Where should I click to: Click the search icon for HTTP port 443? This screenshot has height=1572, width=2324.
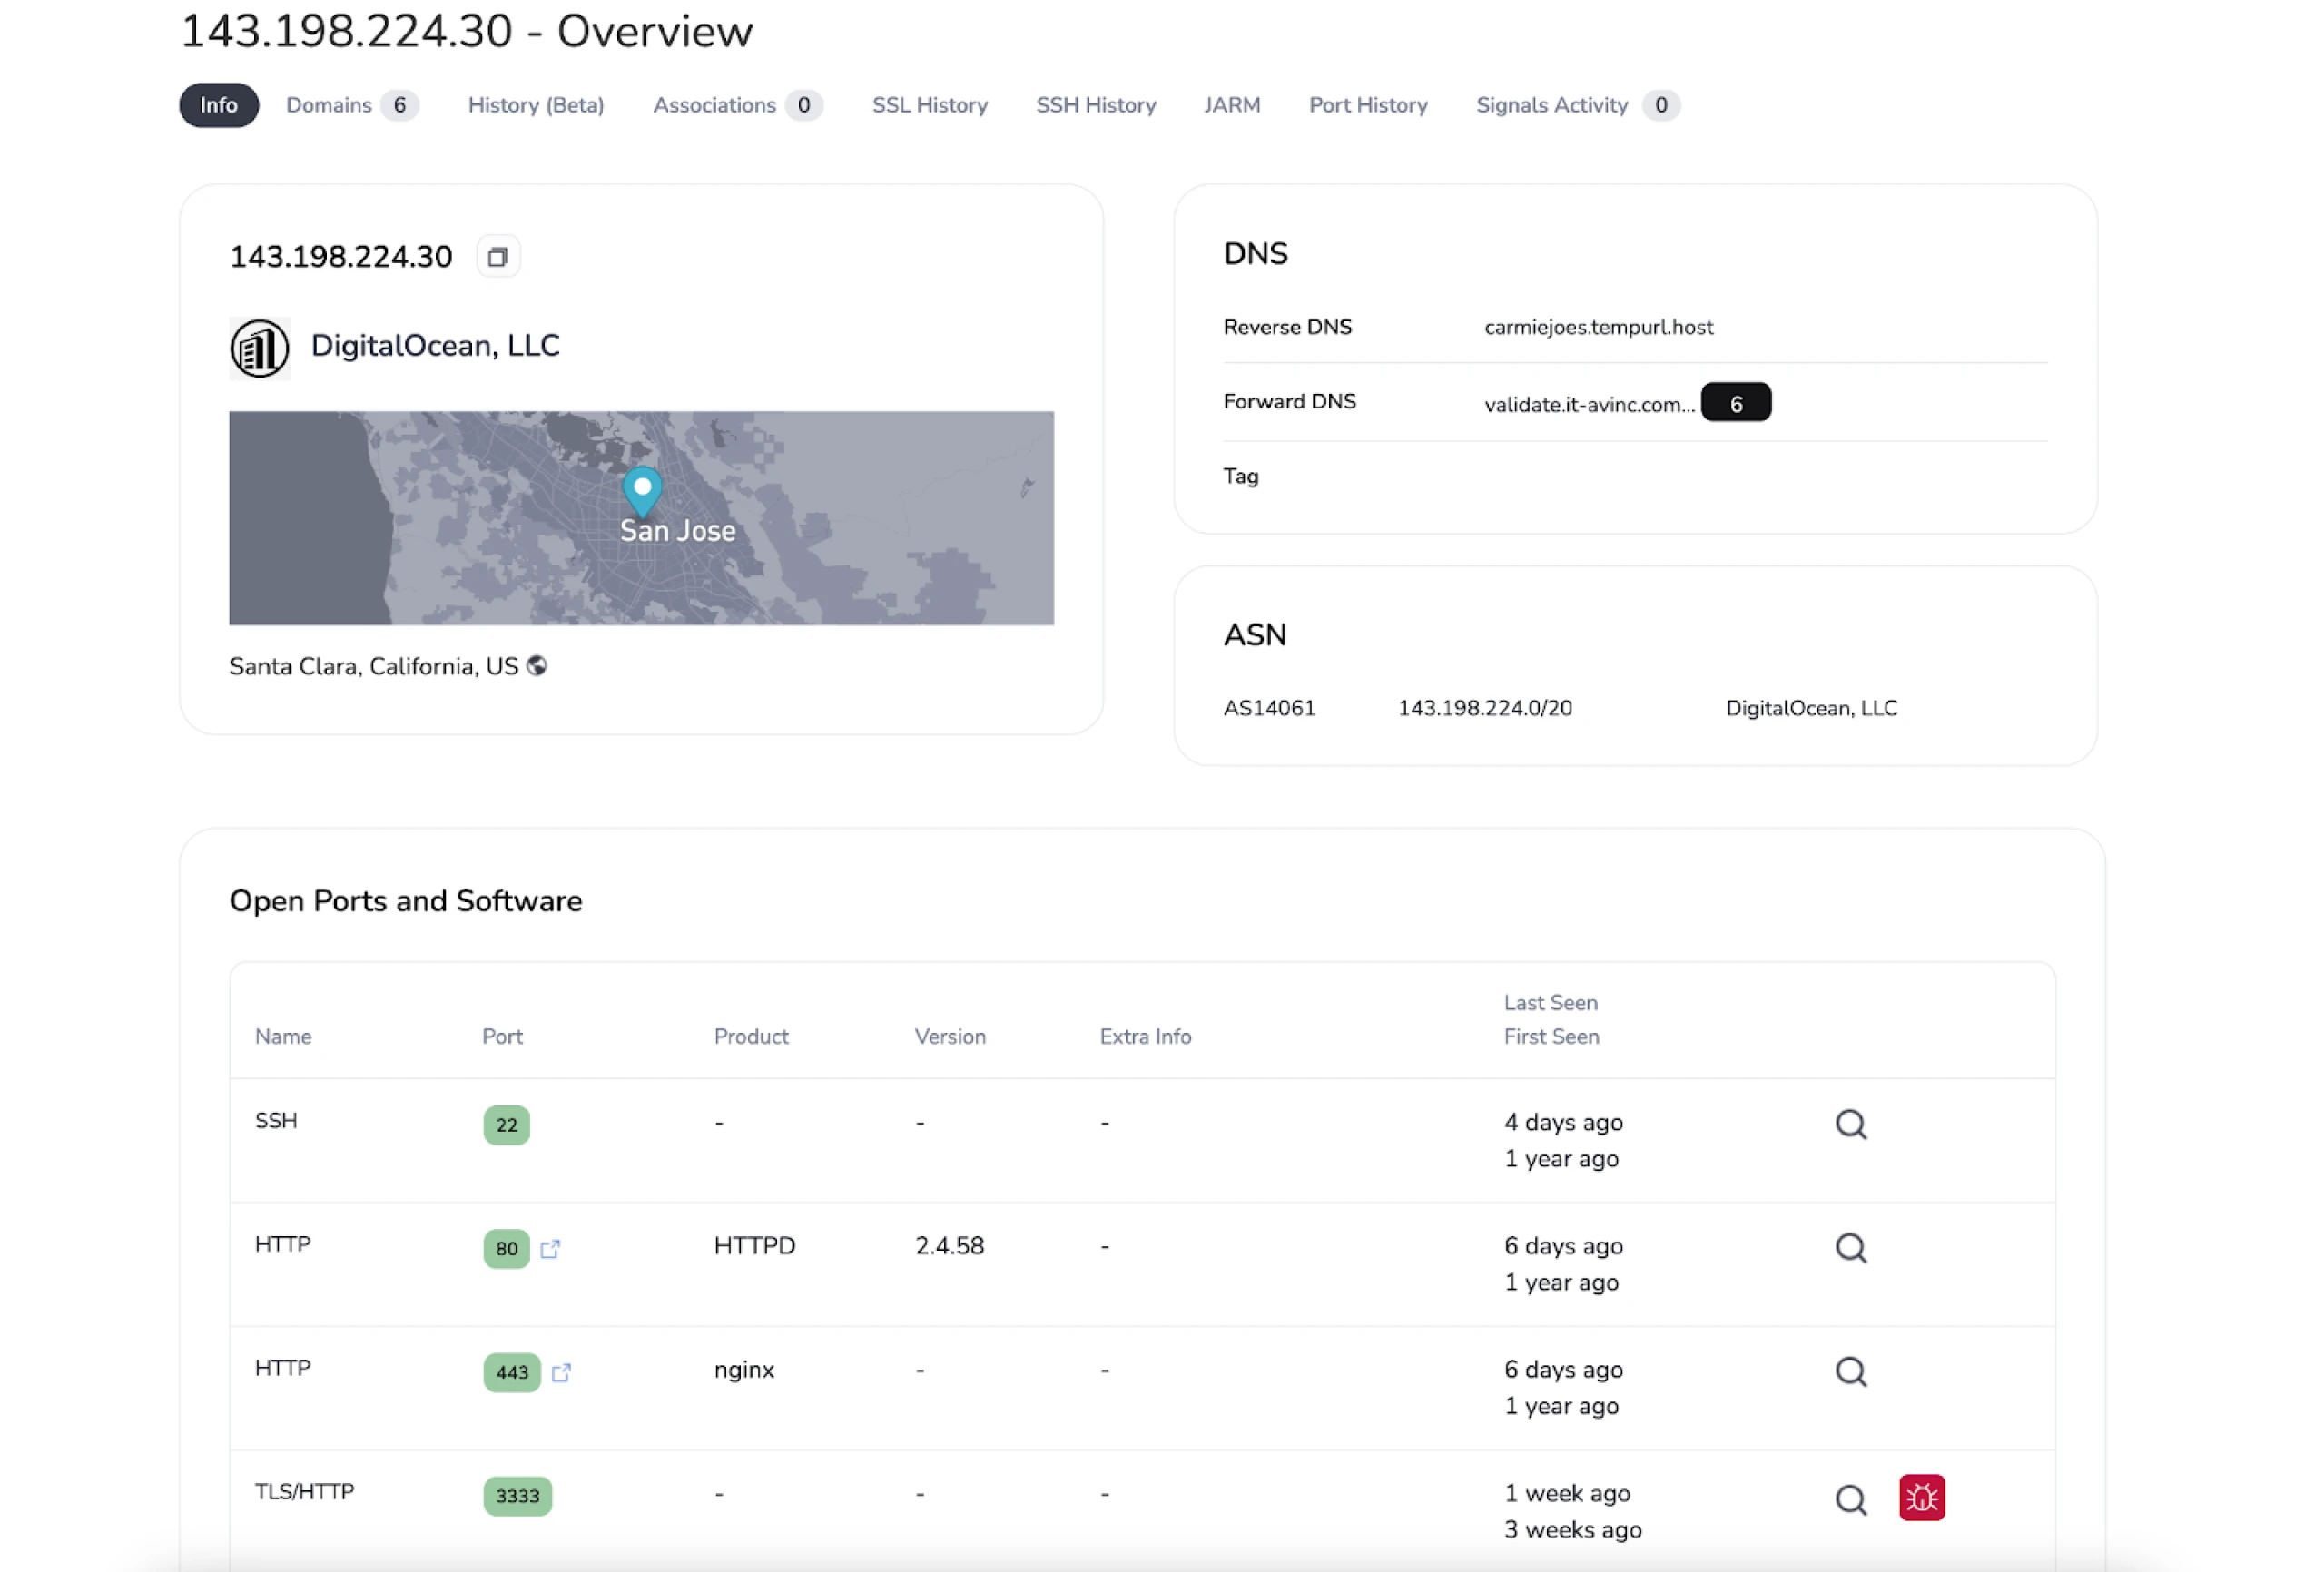(x=1850, y=1371)
